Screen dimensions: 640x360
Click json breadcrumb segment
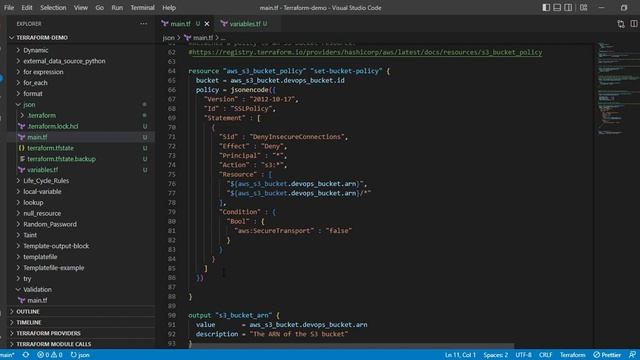click(168, 38)
